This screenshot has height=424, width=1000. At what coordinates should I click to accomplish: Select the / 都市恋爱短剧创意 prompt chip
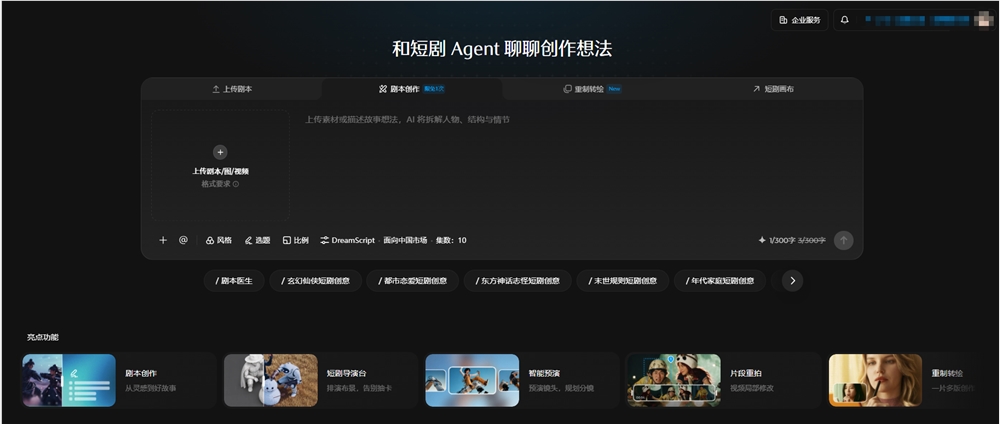click(413, 281)
